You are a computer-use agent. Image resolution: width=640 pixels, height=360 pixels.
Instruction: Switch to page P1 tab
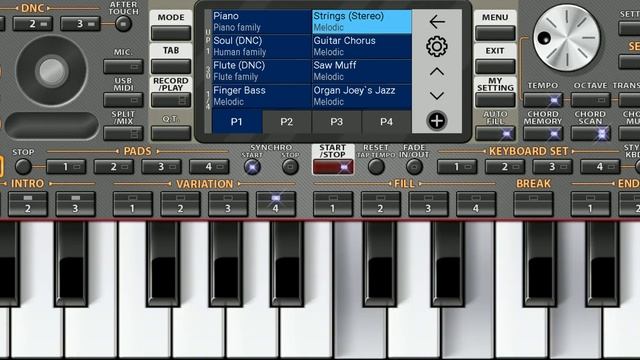tap(237, 122)
